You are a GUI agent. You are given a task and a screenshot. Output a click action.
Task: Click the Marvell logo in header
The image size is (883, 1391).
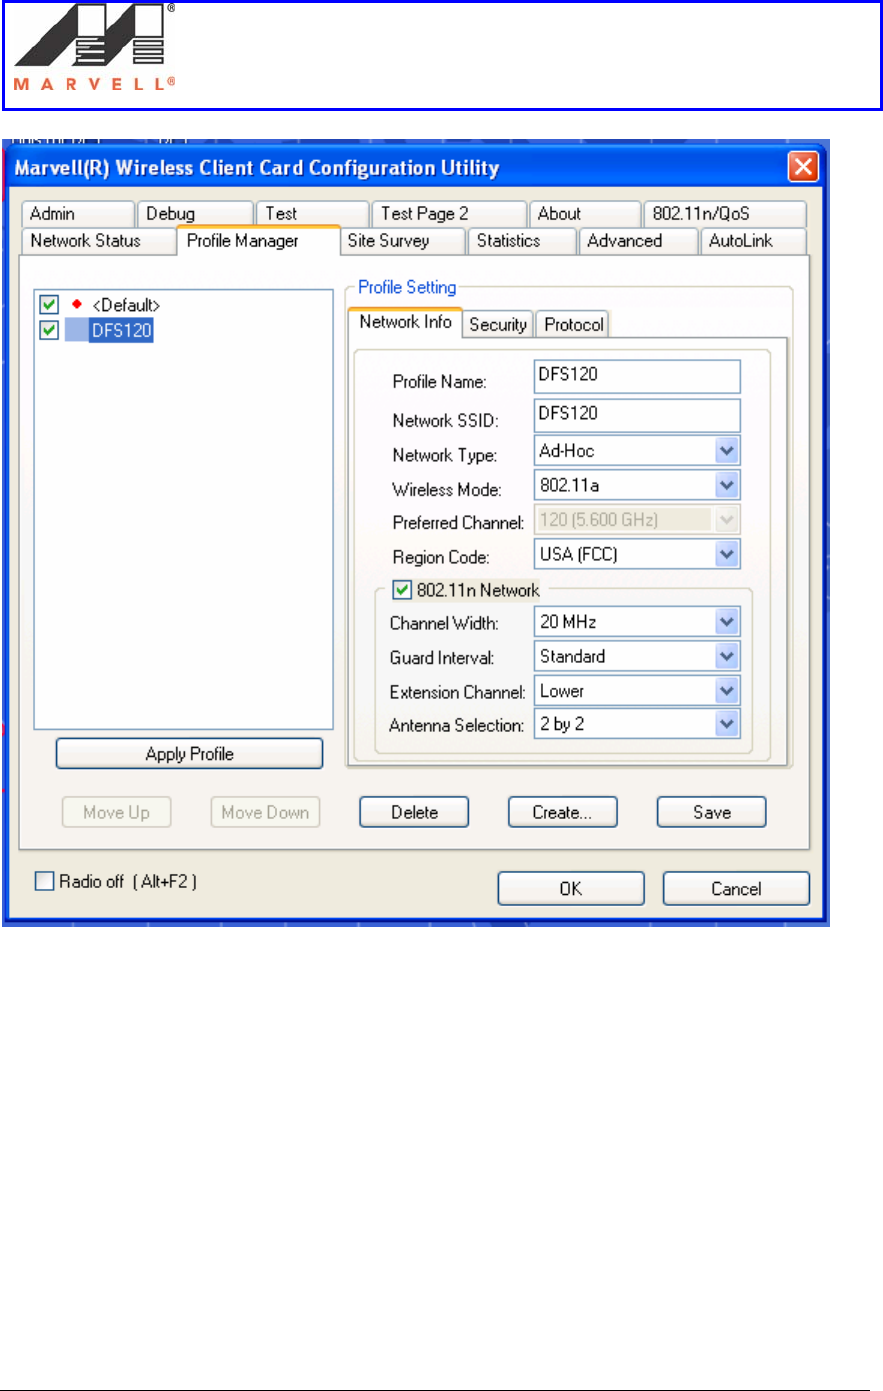95,49
